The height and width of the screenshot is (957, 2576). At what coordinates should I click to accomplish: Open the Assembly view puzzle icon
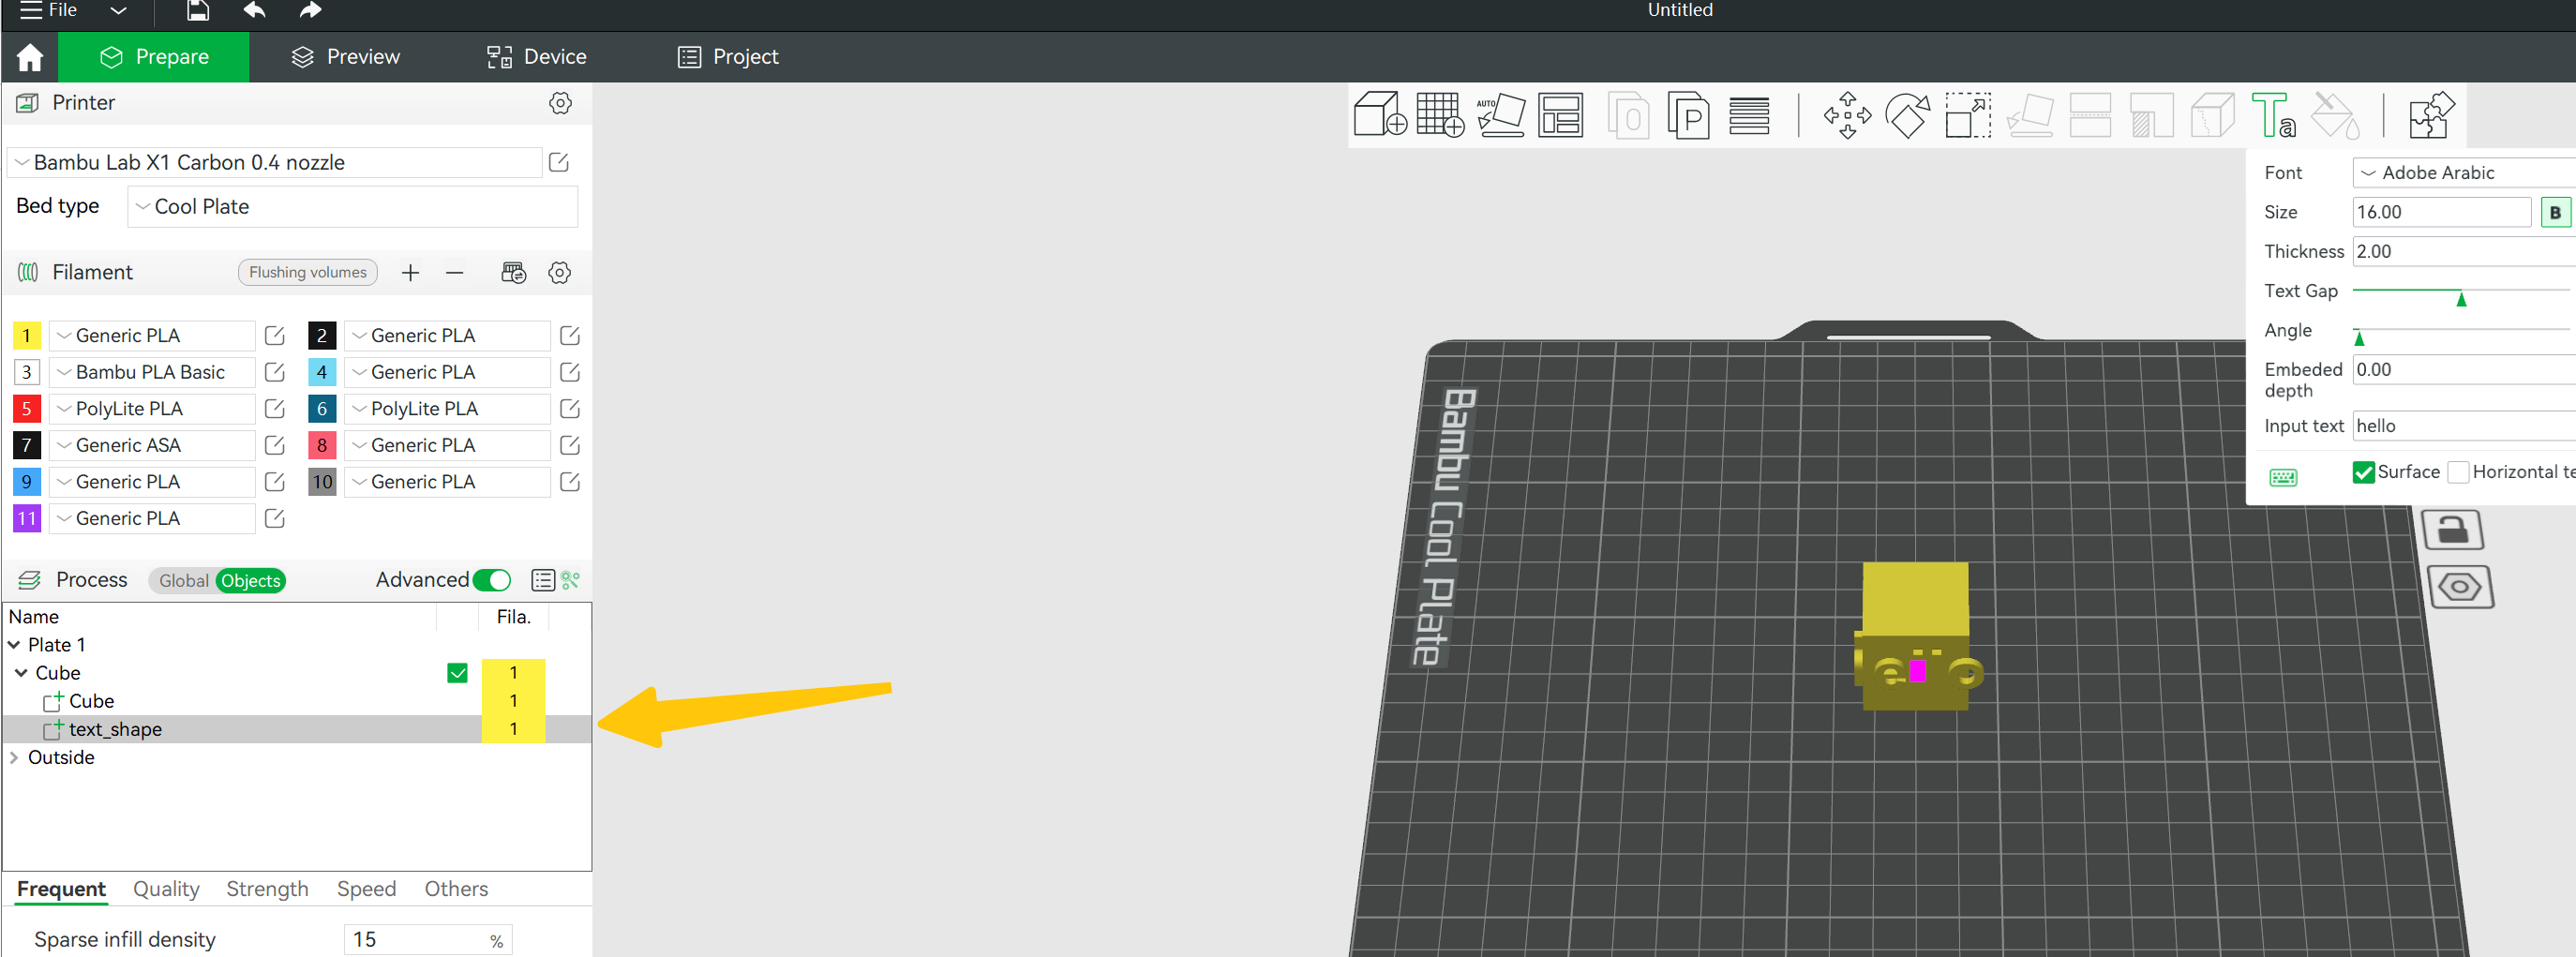pos(2430,115)
